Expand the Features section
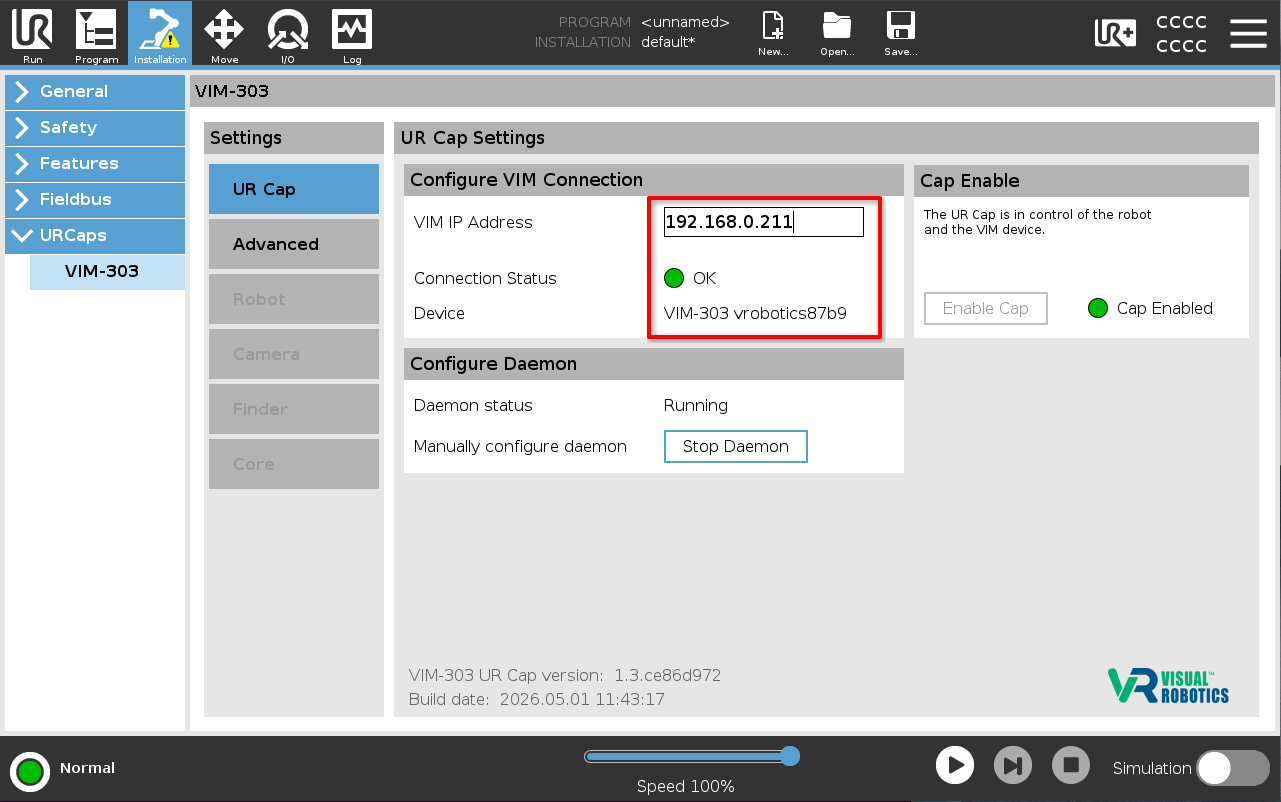The image size is (1281, 802). pos(95,163)
